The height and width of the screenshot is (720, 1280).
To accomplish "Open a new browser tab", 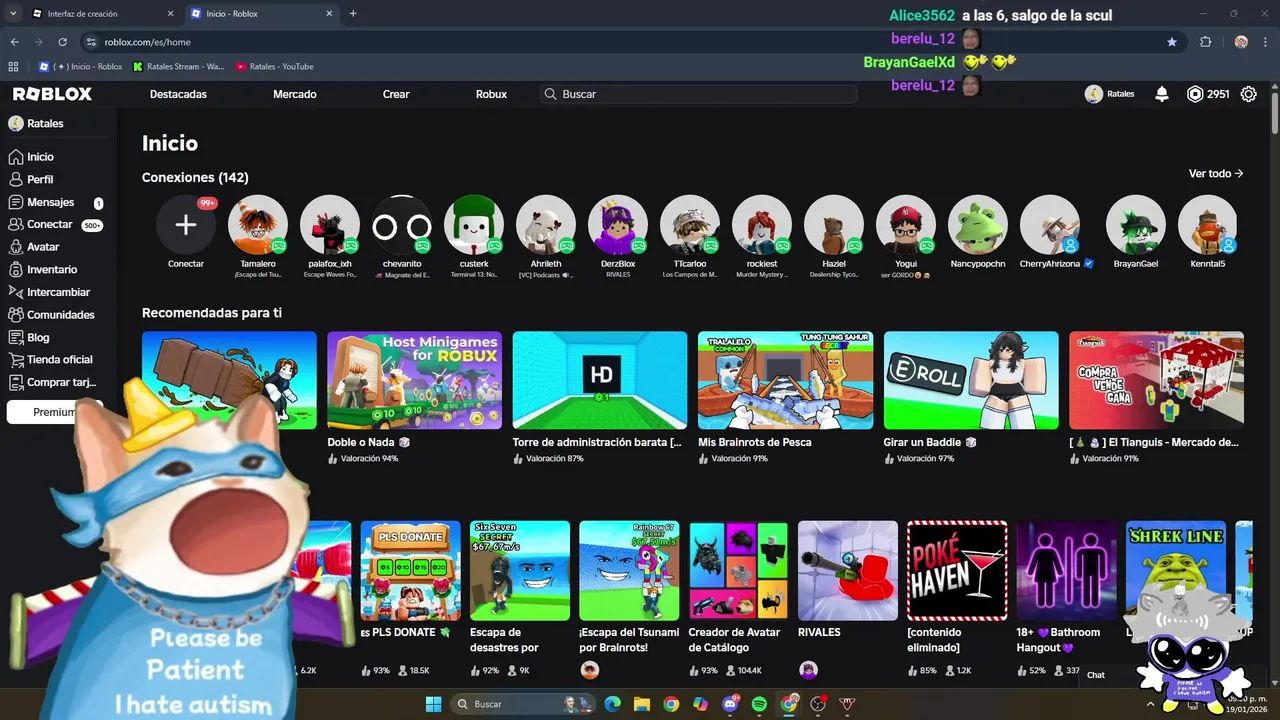I will 353,14.
